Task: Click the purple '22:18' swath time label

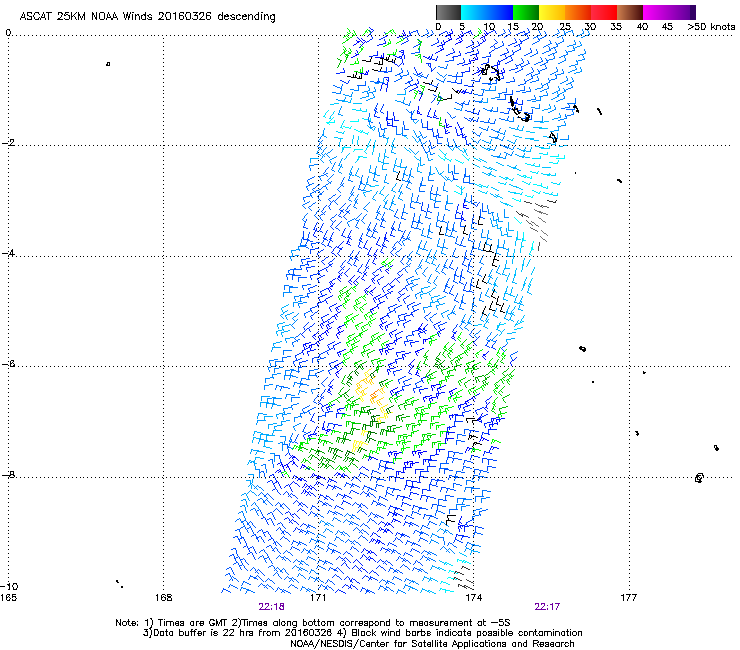Action: (x=271, y=607)
